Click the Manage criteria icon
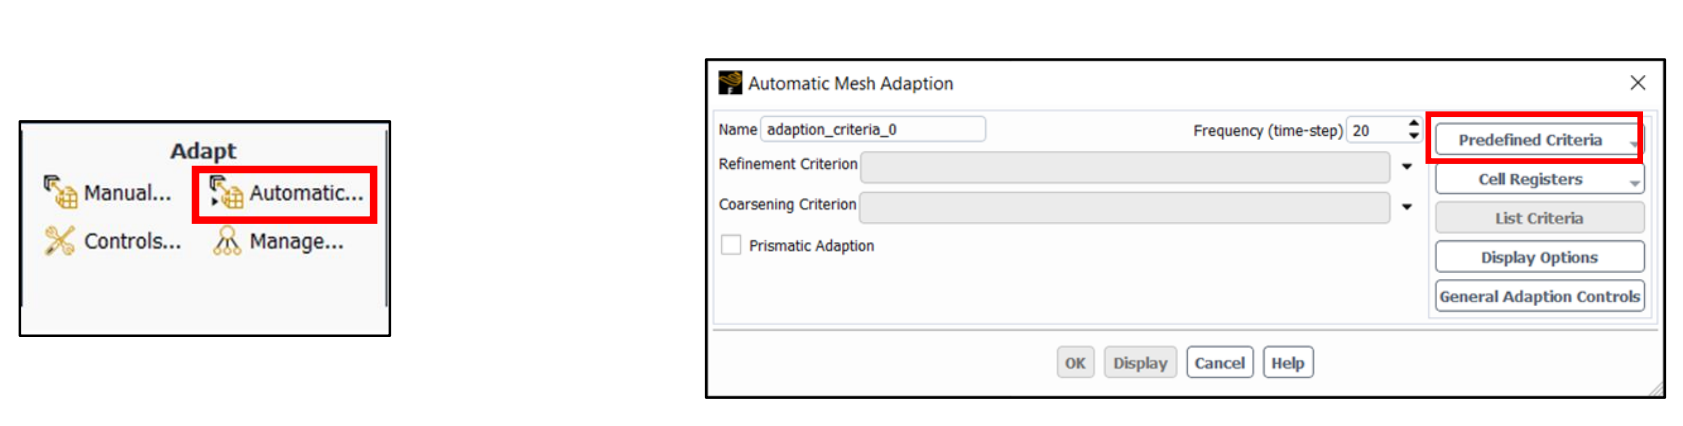This screenshot has height=426, width=1683. [227, 241]
